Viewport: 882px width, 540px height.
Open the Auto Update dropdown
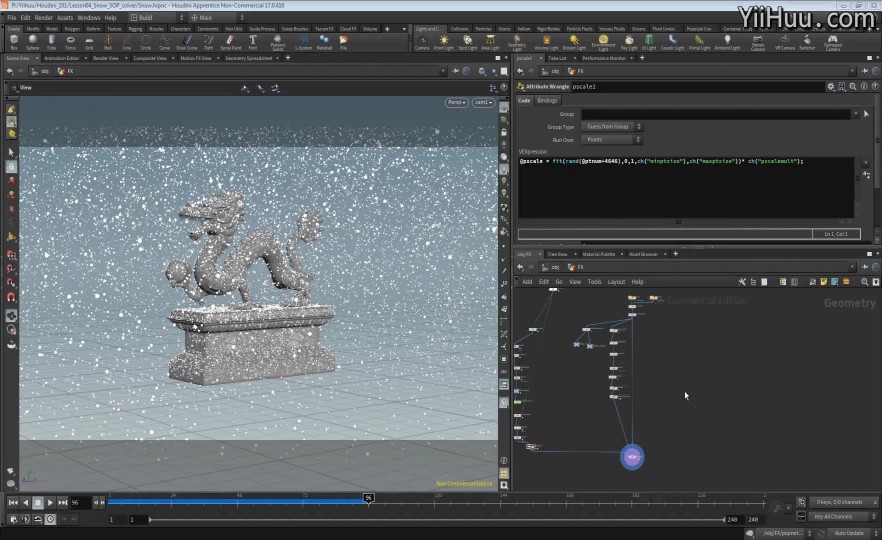click(853, 533)
